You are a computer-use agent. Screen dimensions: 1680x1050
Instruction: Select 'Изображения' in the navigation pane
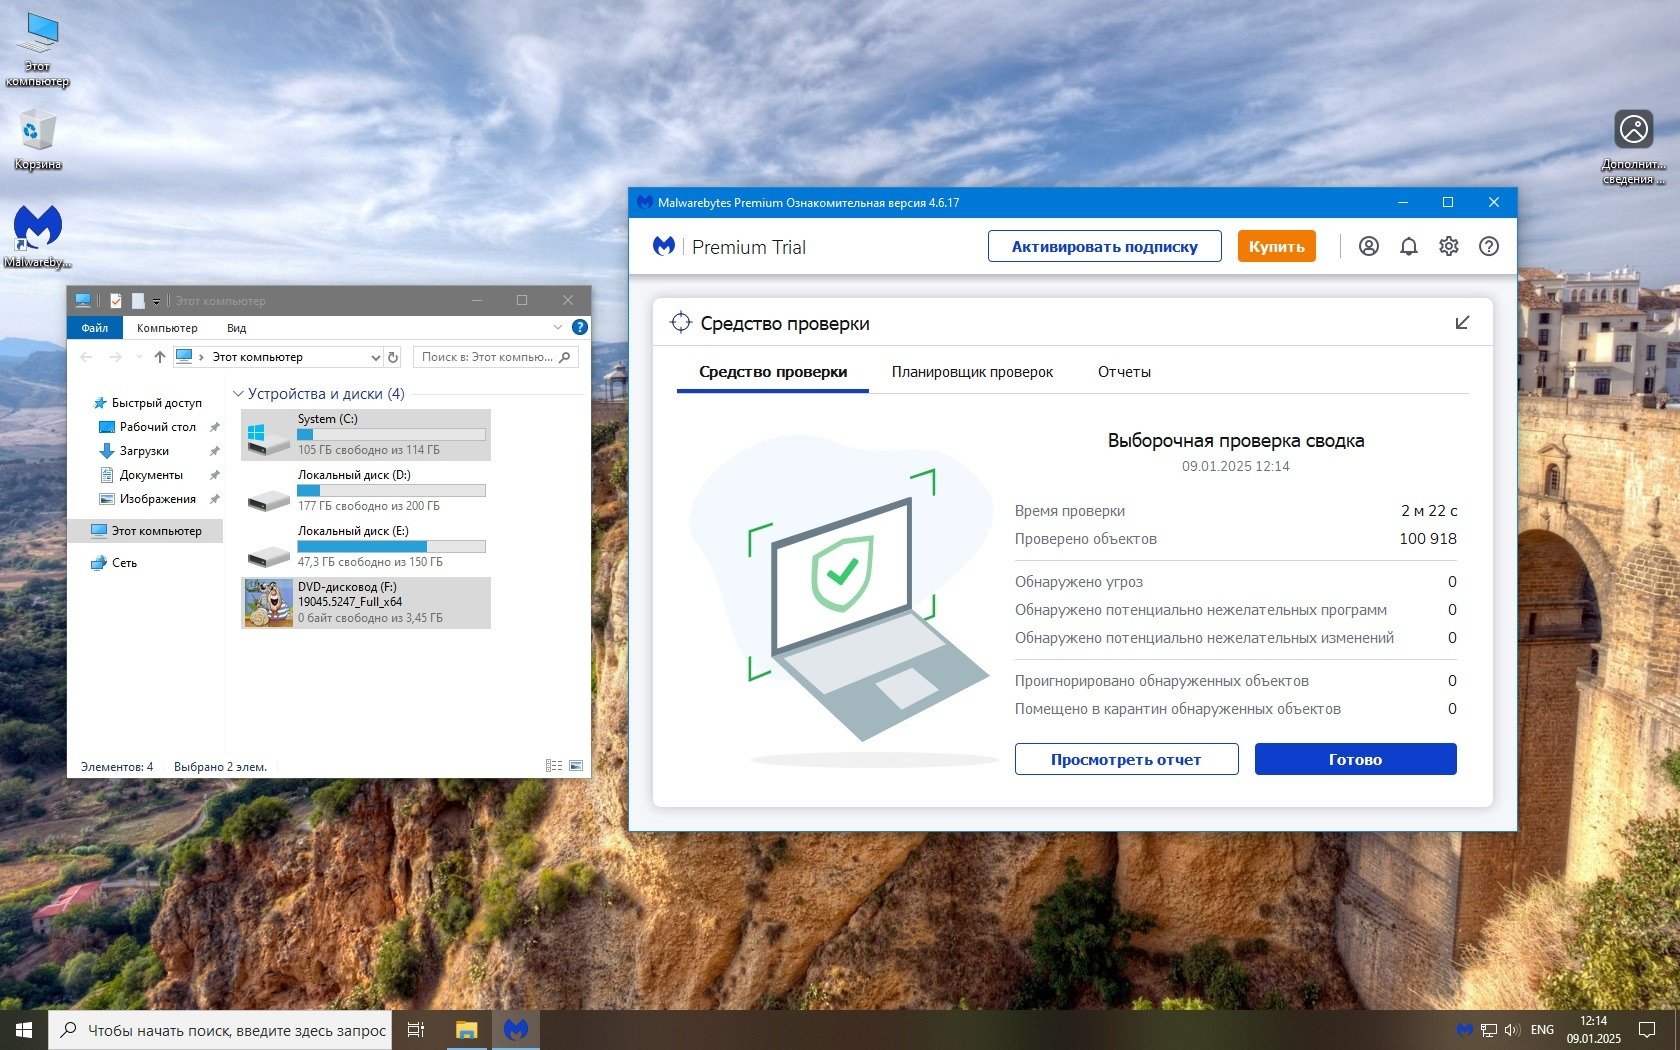click(x=157, y=499)
